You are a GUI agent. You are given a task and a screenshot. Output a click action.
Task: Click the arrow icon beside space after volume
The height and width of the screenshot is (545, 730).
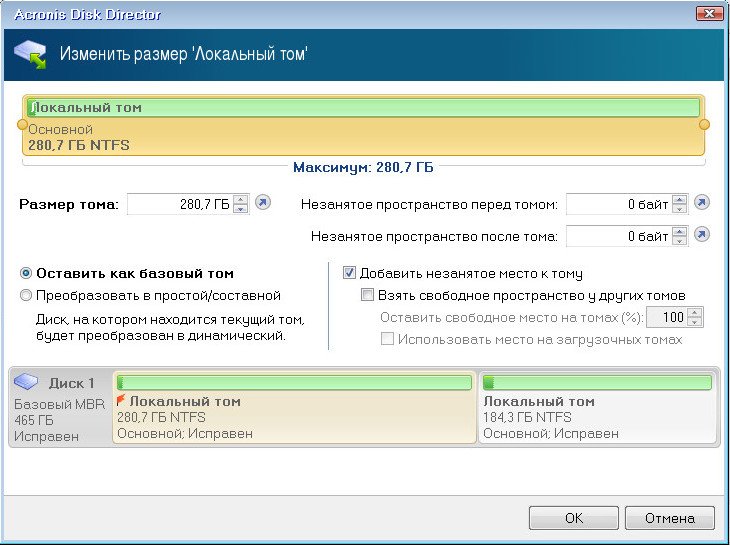pos(702,235)
